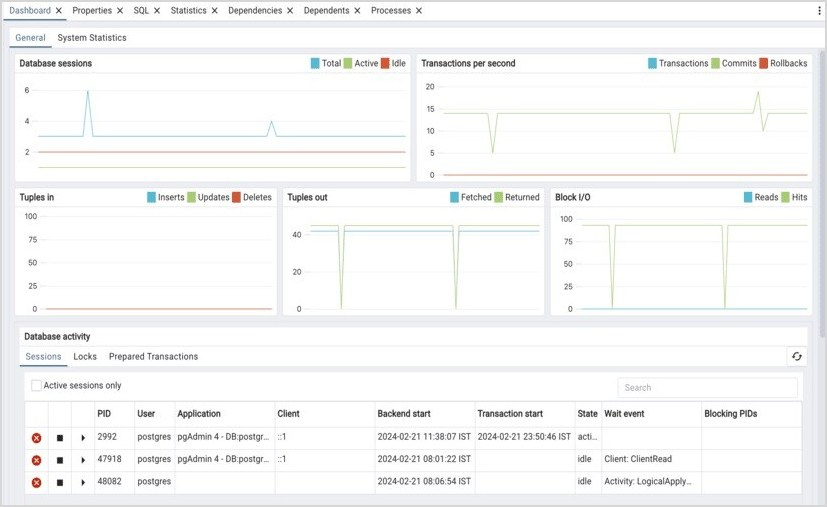Viewport: 827px width, 507px height.
Task: Expand details for PID 2992 row
Action: coord(83,438)
